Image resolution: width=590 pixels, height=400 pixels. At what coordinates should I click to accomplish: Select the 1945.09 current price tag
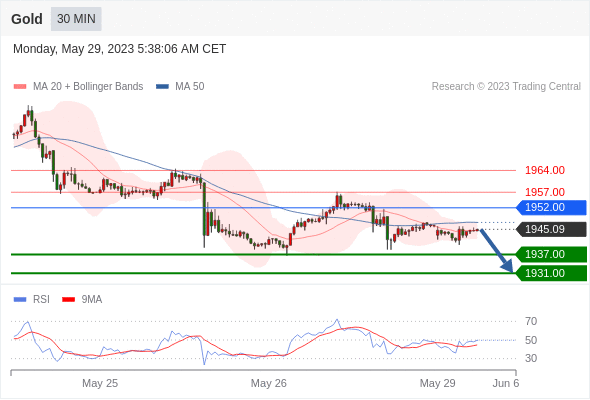551,229
